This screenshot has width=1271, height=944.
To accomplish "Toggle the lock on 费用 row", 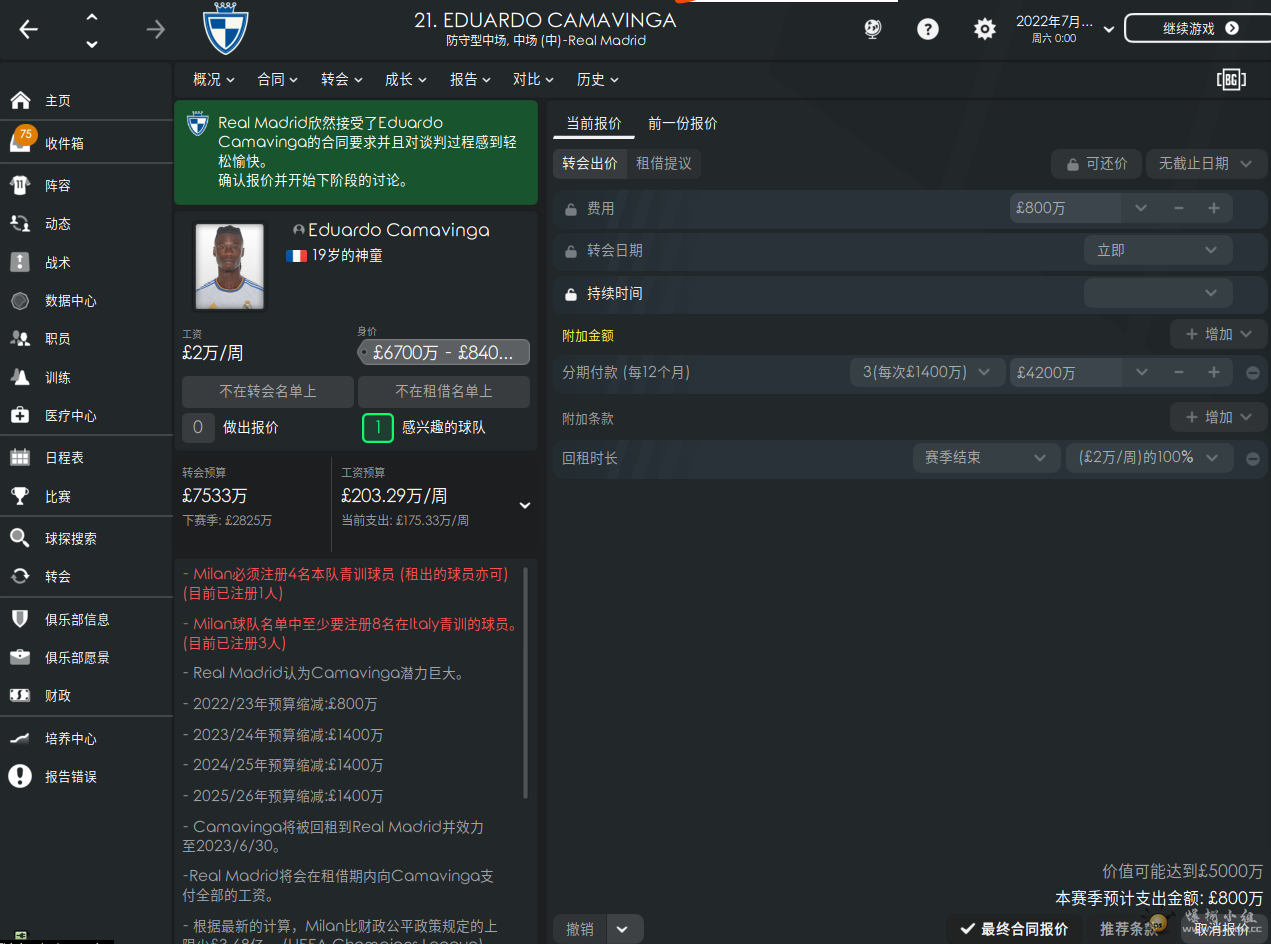I will (x=571, y=209).
